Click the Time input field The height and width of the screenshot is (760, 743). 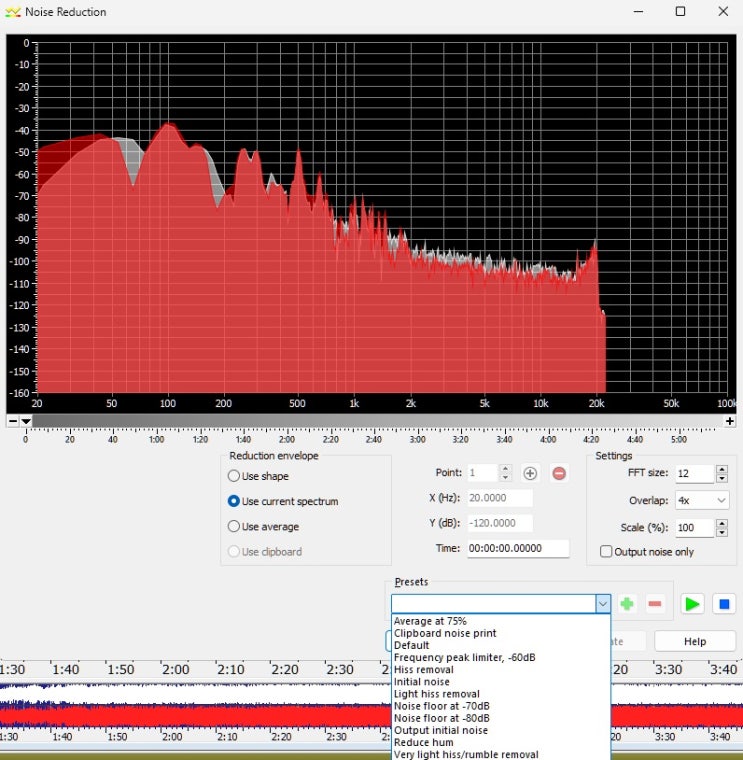tap(517, 548)
